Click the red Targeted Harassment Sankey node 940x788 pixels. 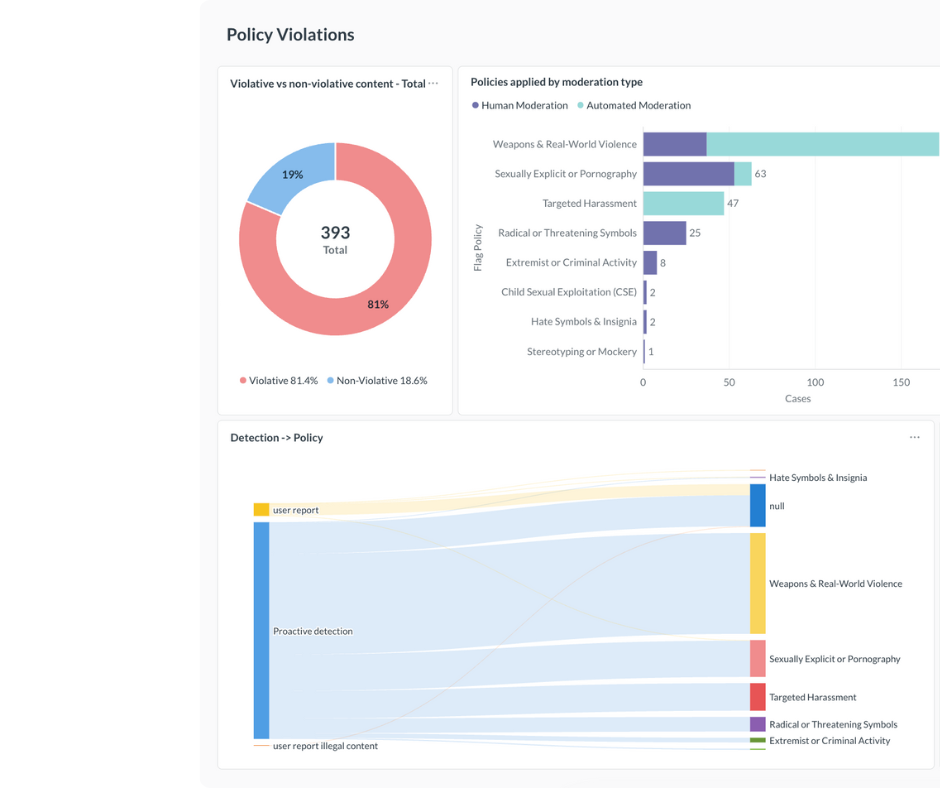tap(757, 697)
